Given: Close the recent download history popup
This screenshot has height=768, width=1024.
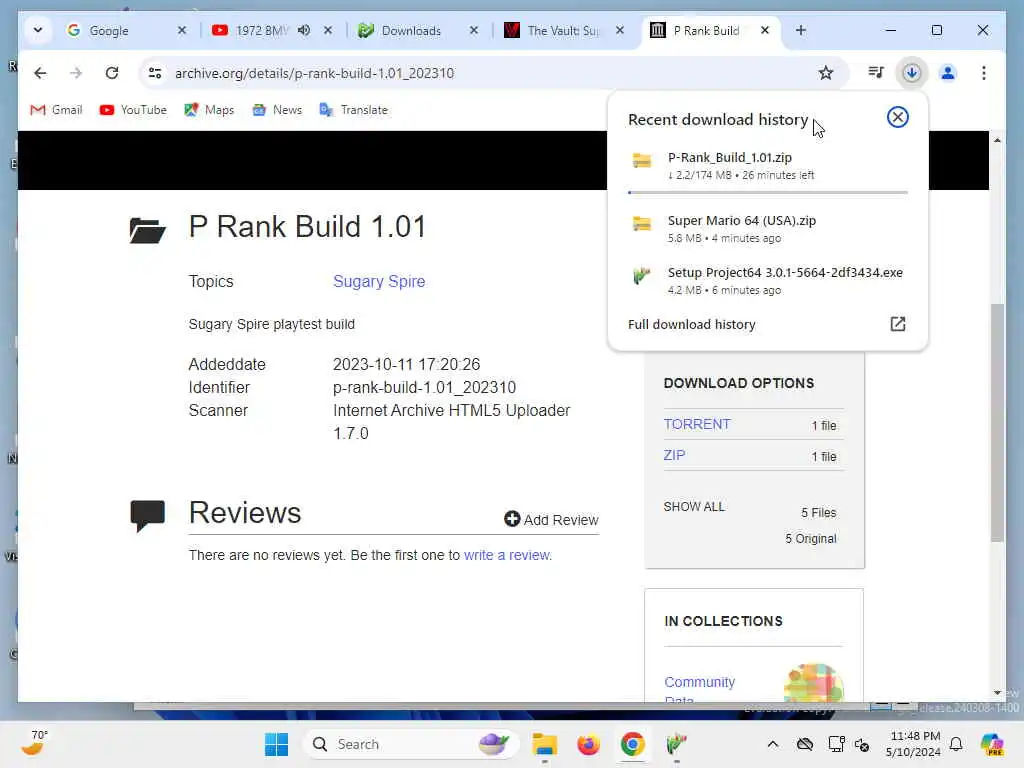Looking at the screenshot, I should pos(897,117).
